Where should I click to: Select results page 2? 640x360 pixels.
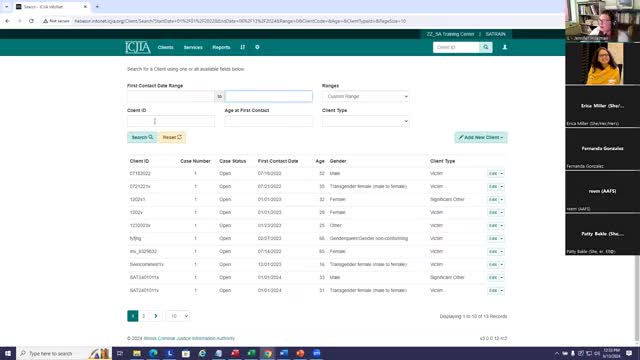coord(144,316)
